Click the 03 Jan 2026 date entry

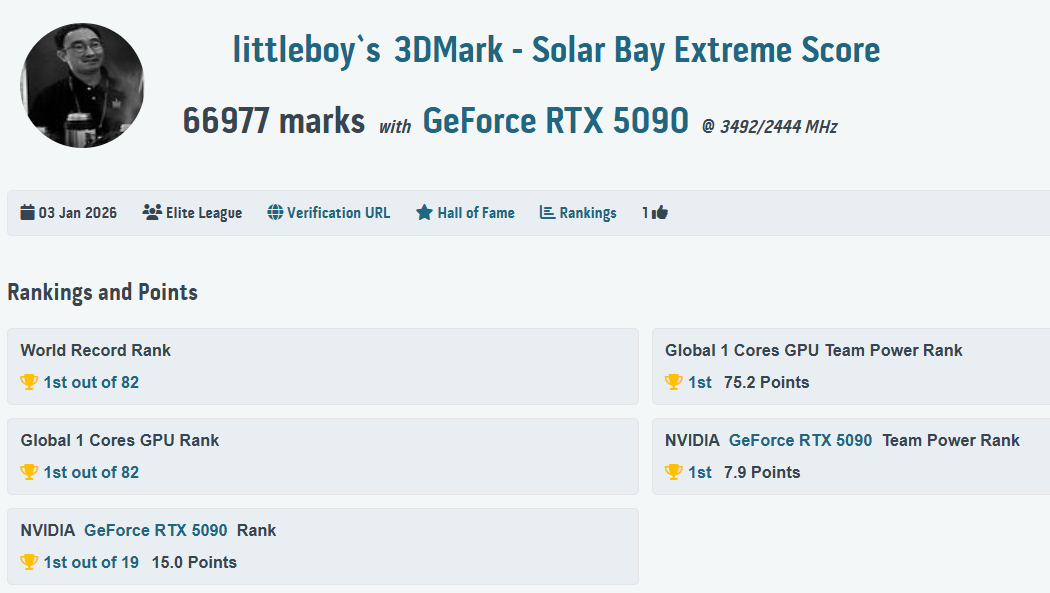click(77, 212)
